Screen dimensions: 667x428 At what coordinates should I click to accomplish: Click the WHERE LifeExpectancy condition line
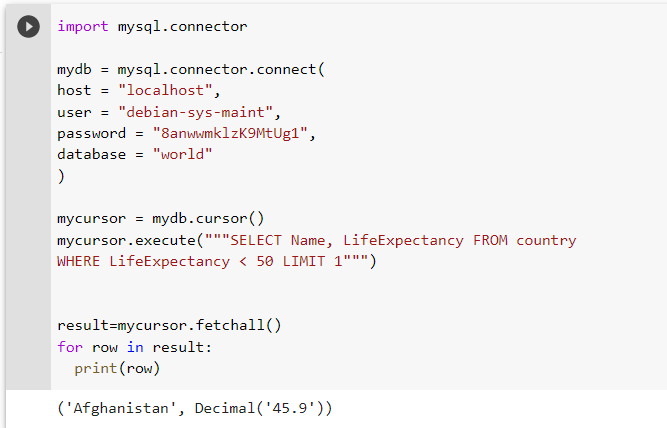pyautogui.click(x=217, y=261)
